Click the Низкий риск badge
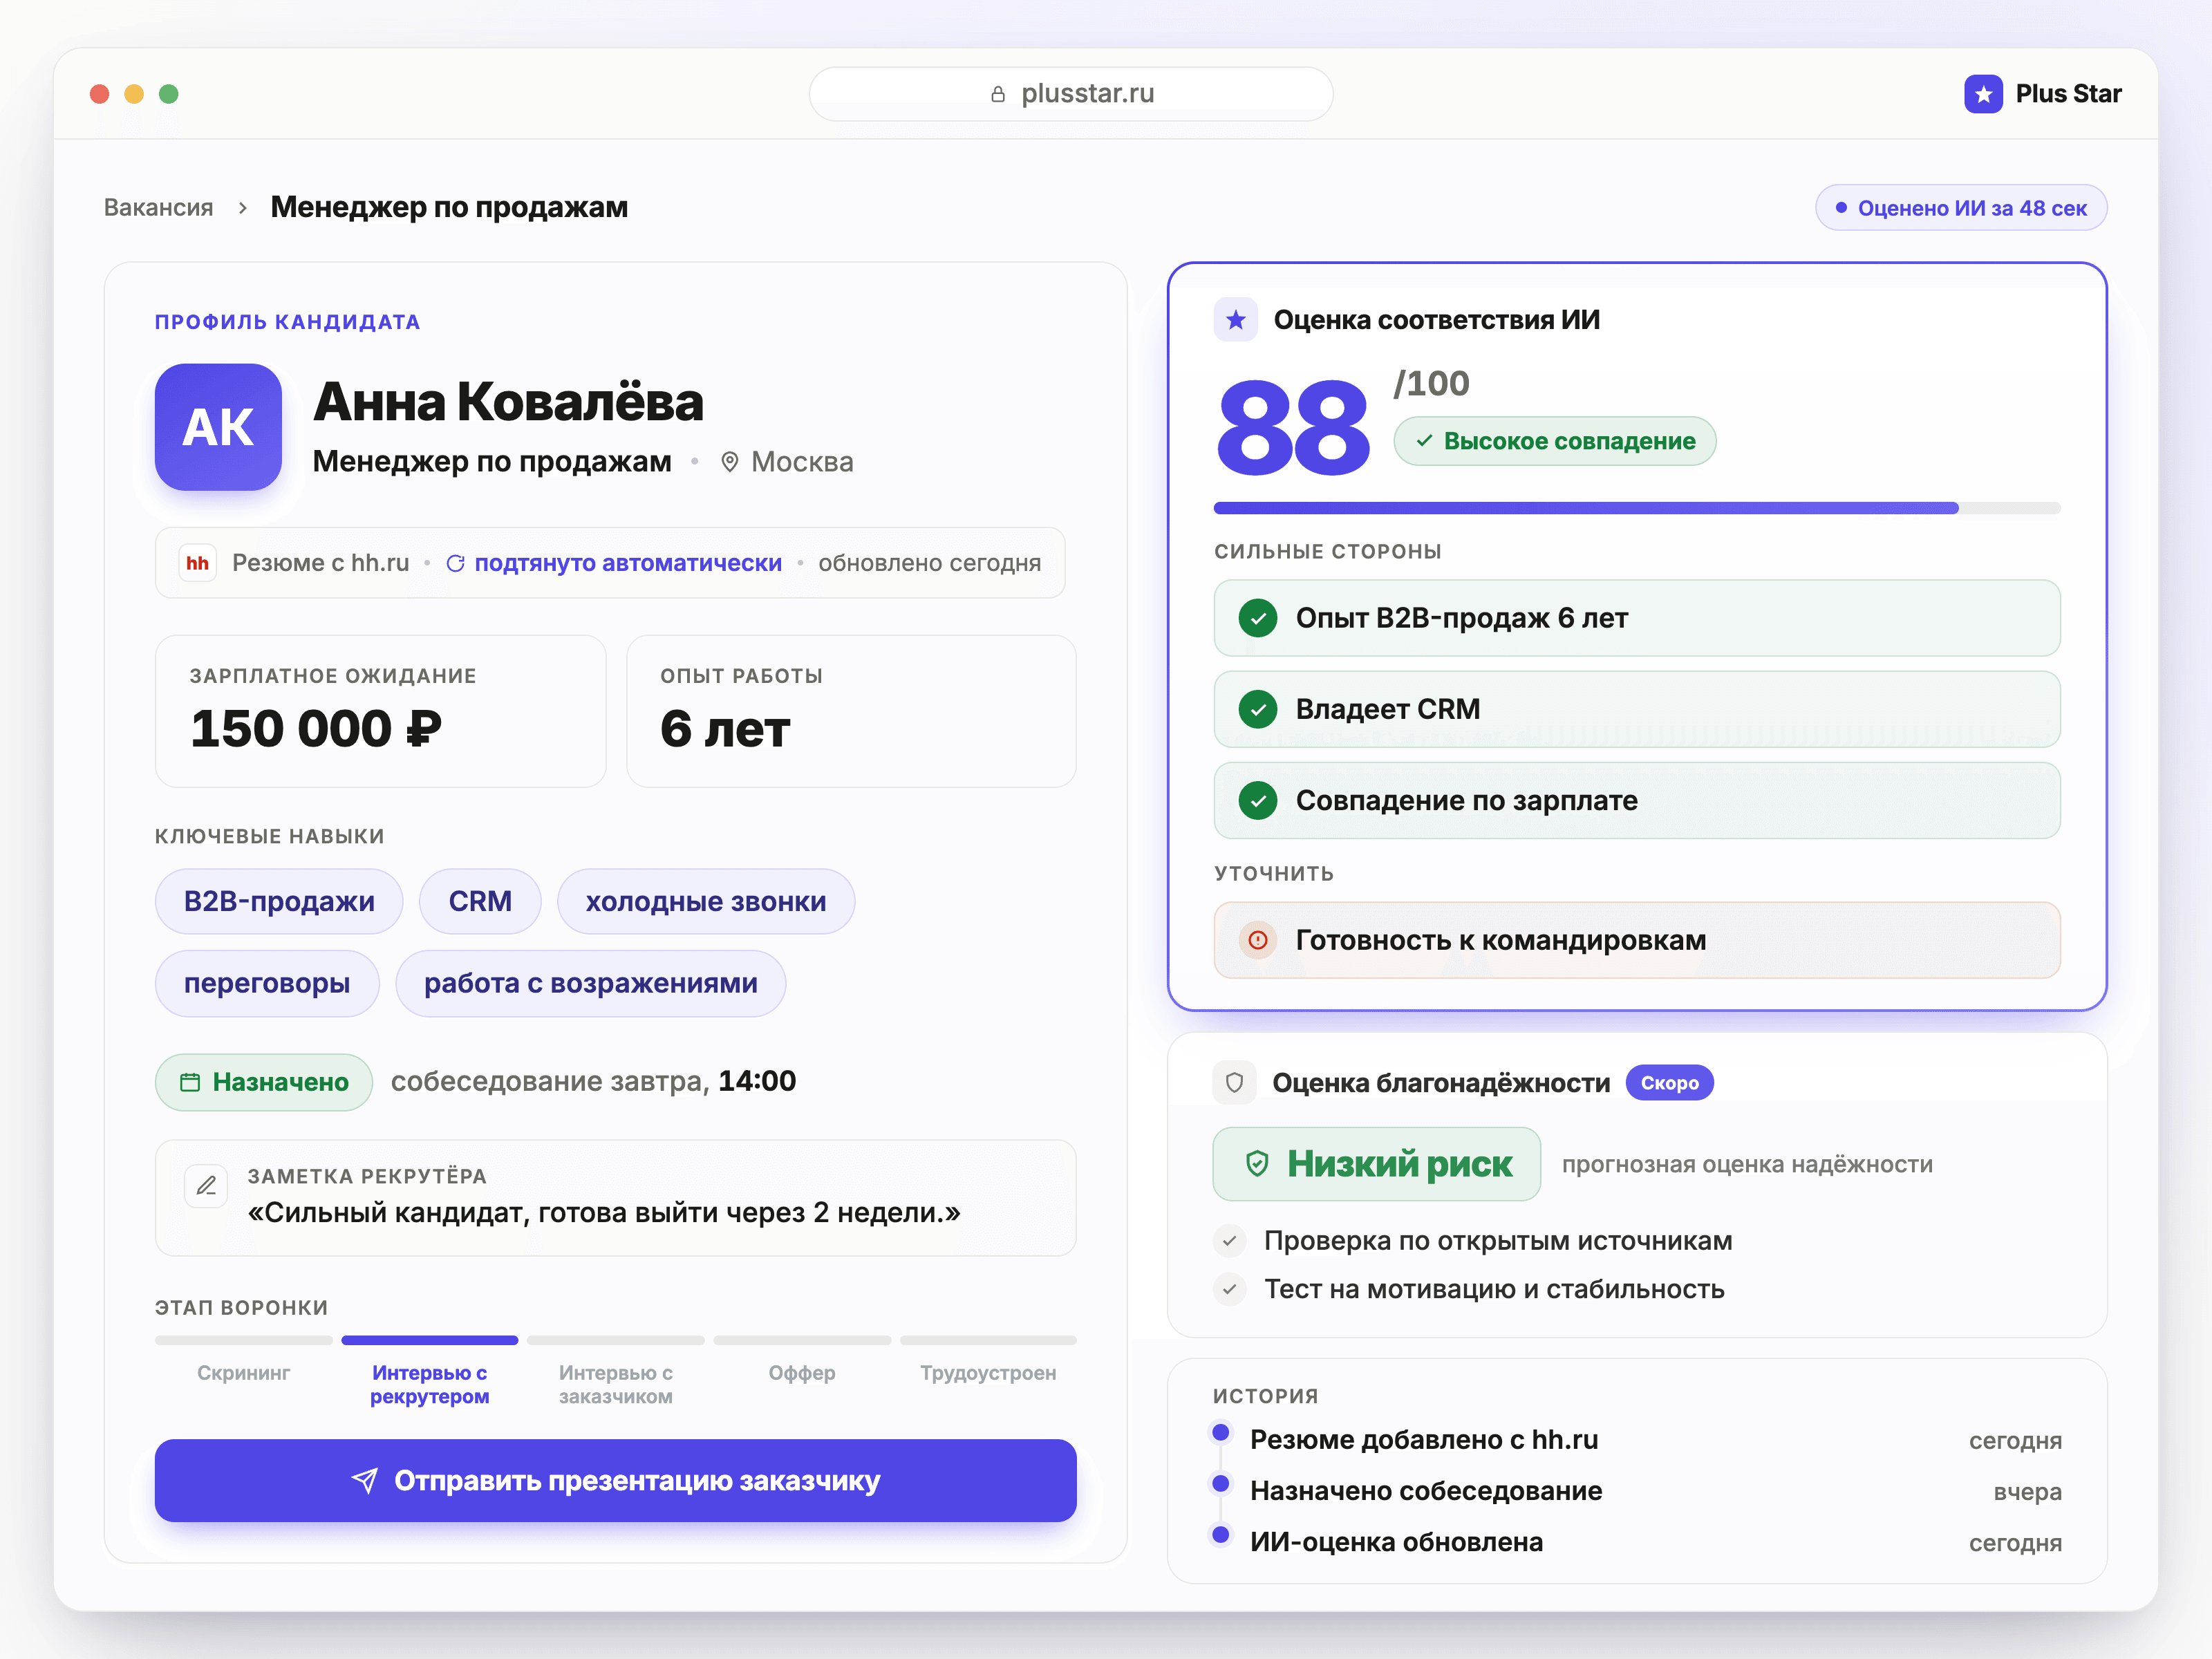 (1377, 1164)
